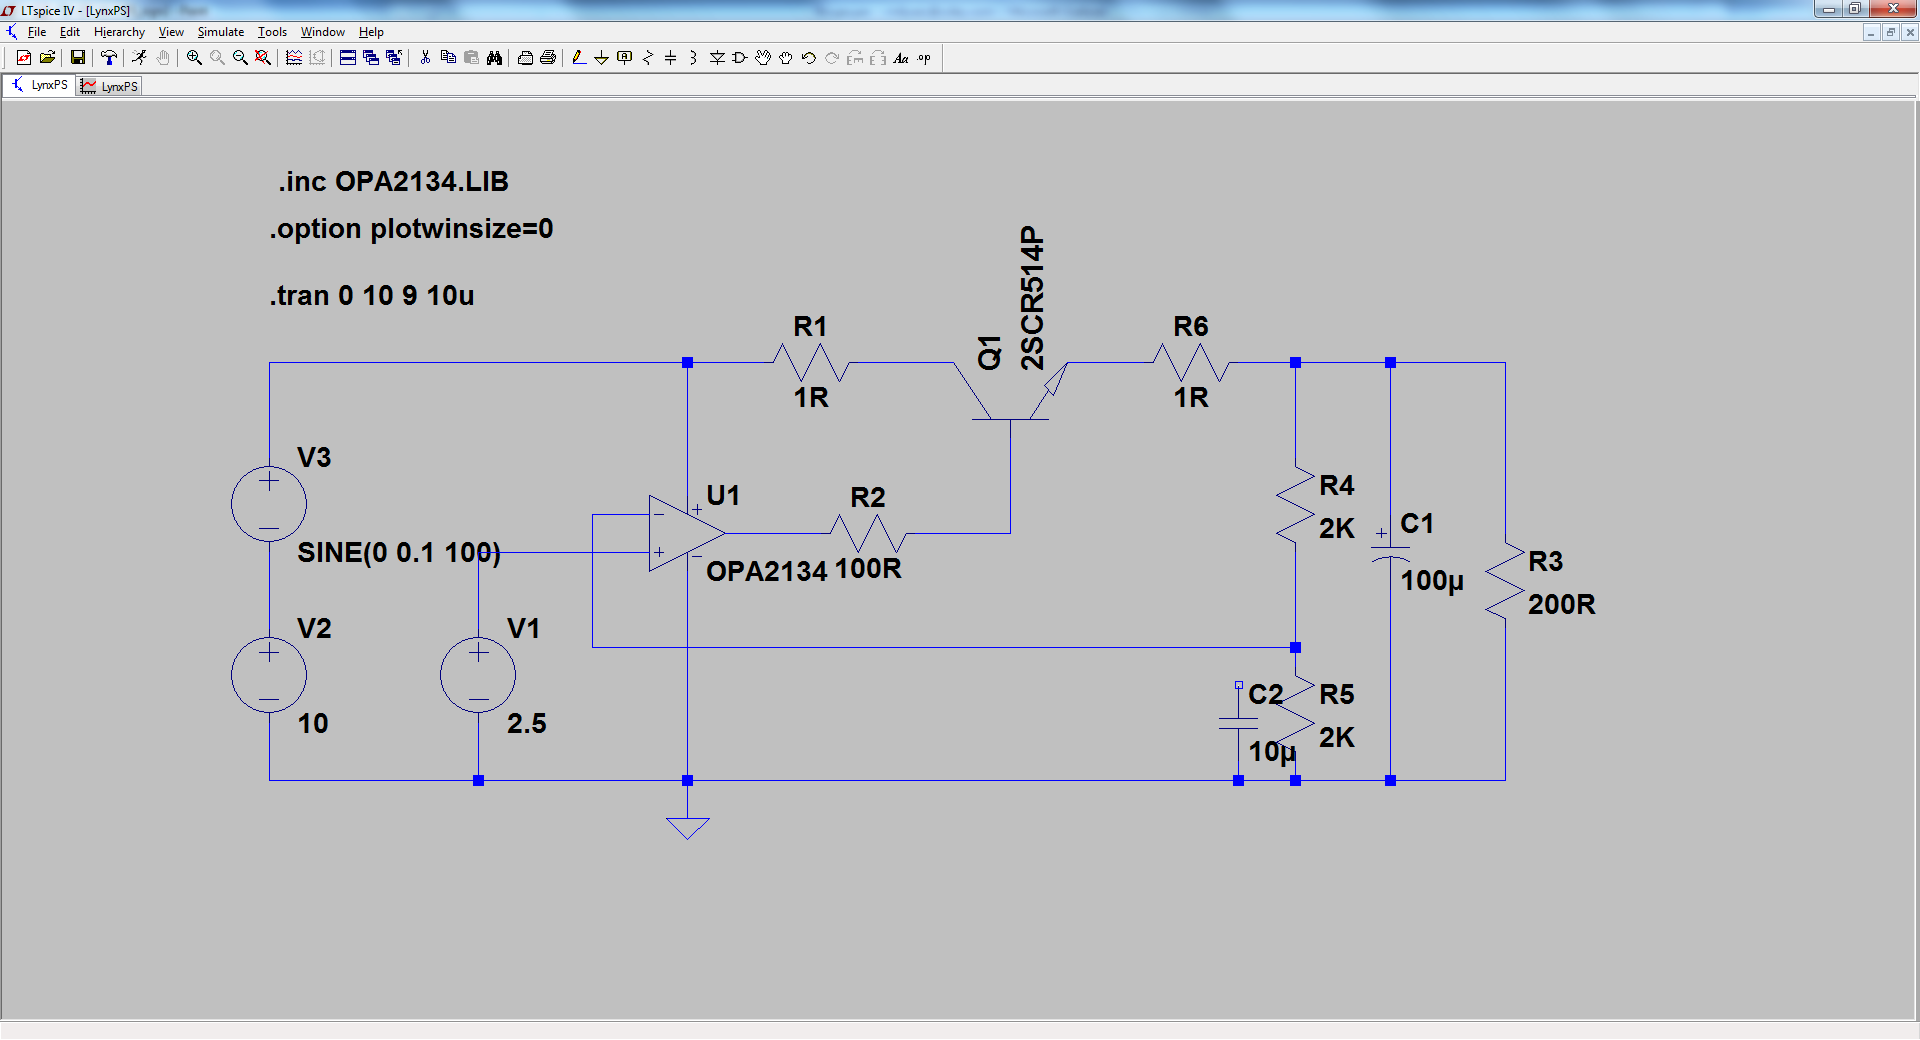Cascade the open windows
1920x1040 pixels.
(x=371, y=58)
